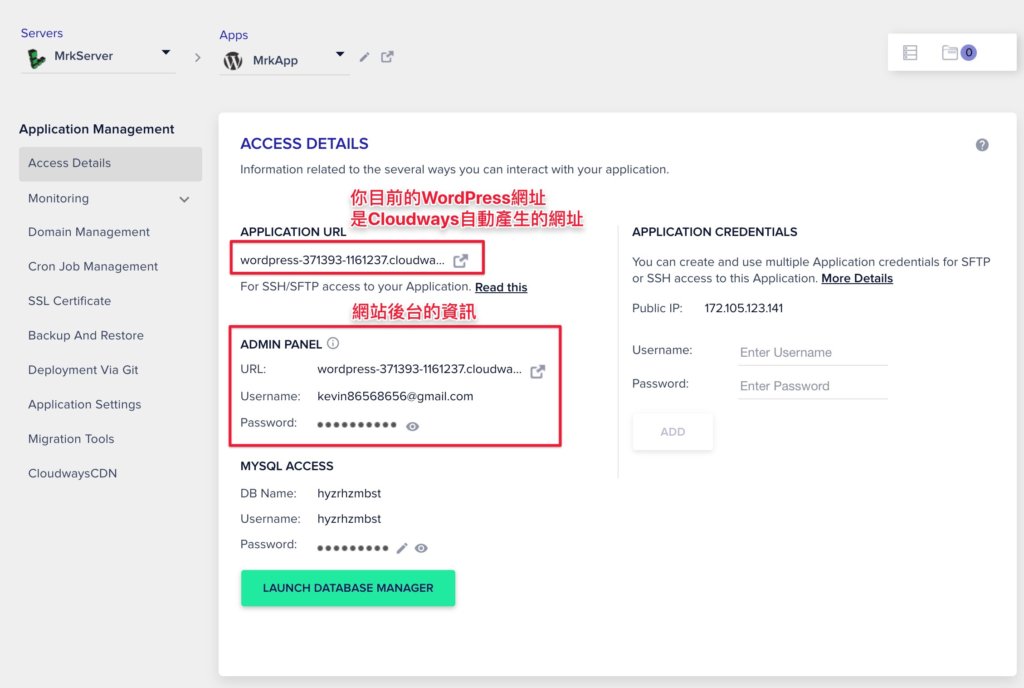The height and width of the screenshot is (688, 1024).
Task: Click the Public IP 172.105.123.141
Action: [x=743, y=308]
